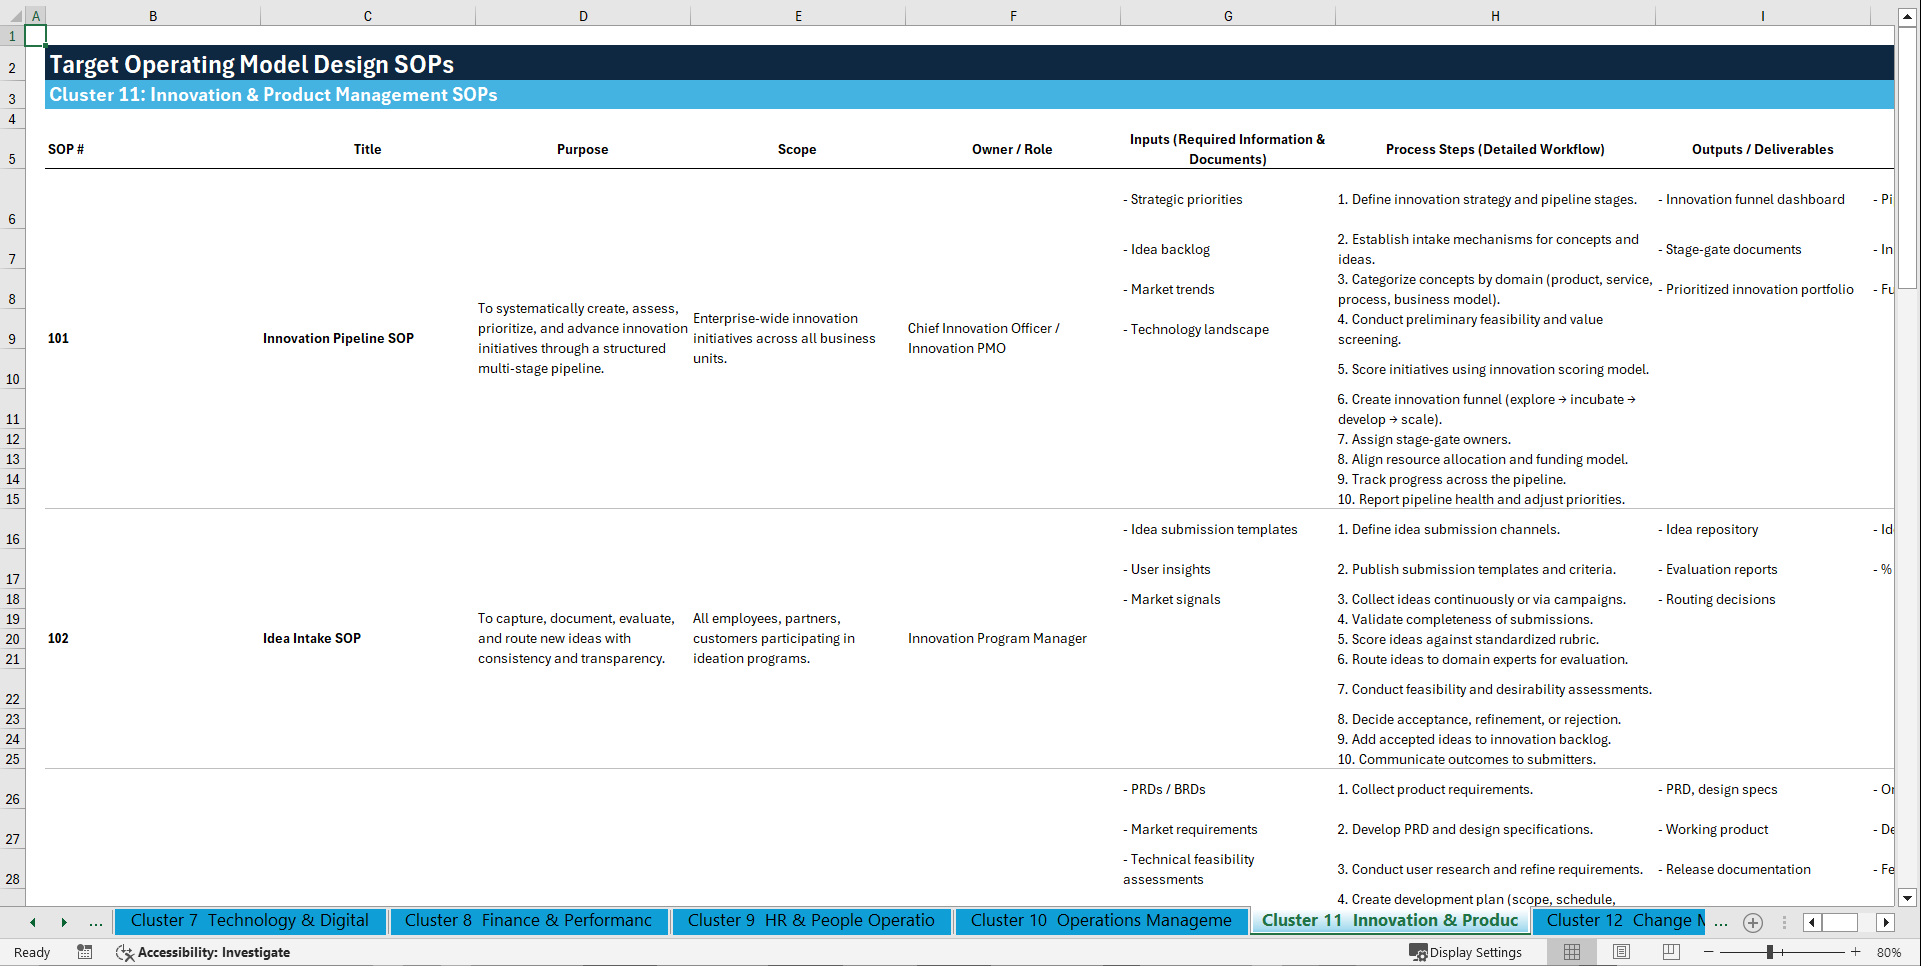Open hidden sheets list via left ellipsis

pyautogui.click(x=95, y=922)
